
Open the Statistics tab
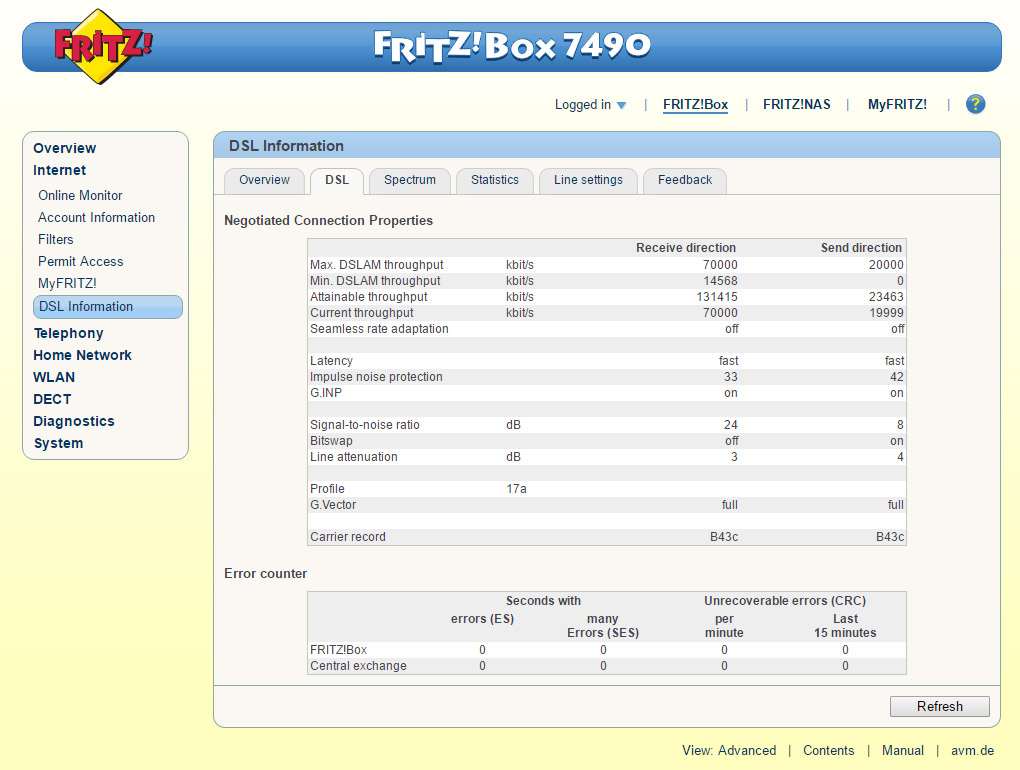tap(495, 181)
